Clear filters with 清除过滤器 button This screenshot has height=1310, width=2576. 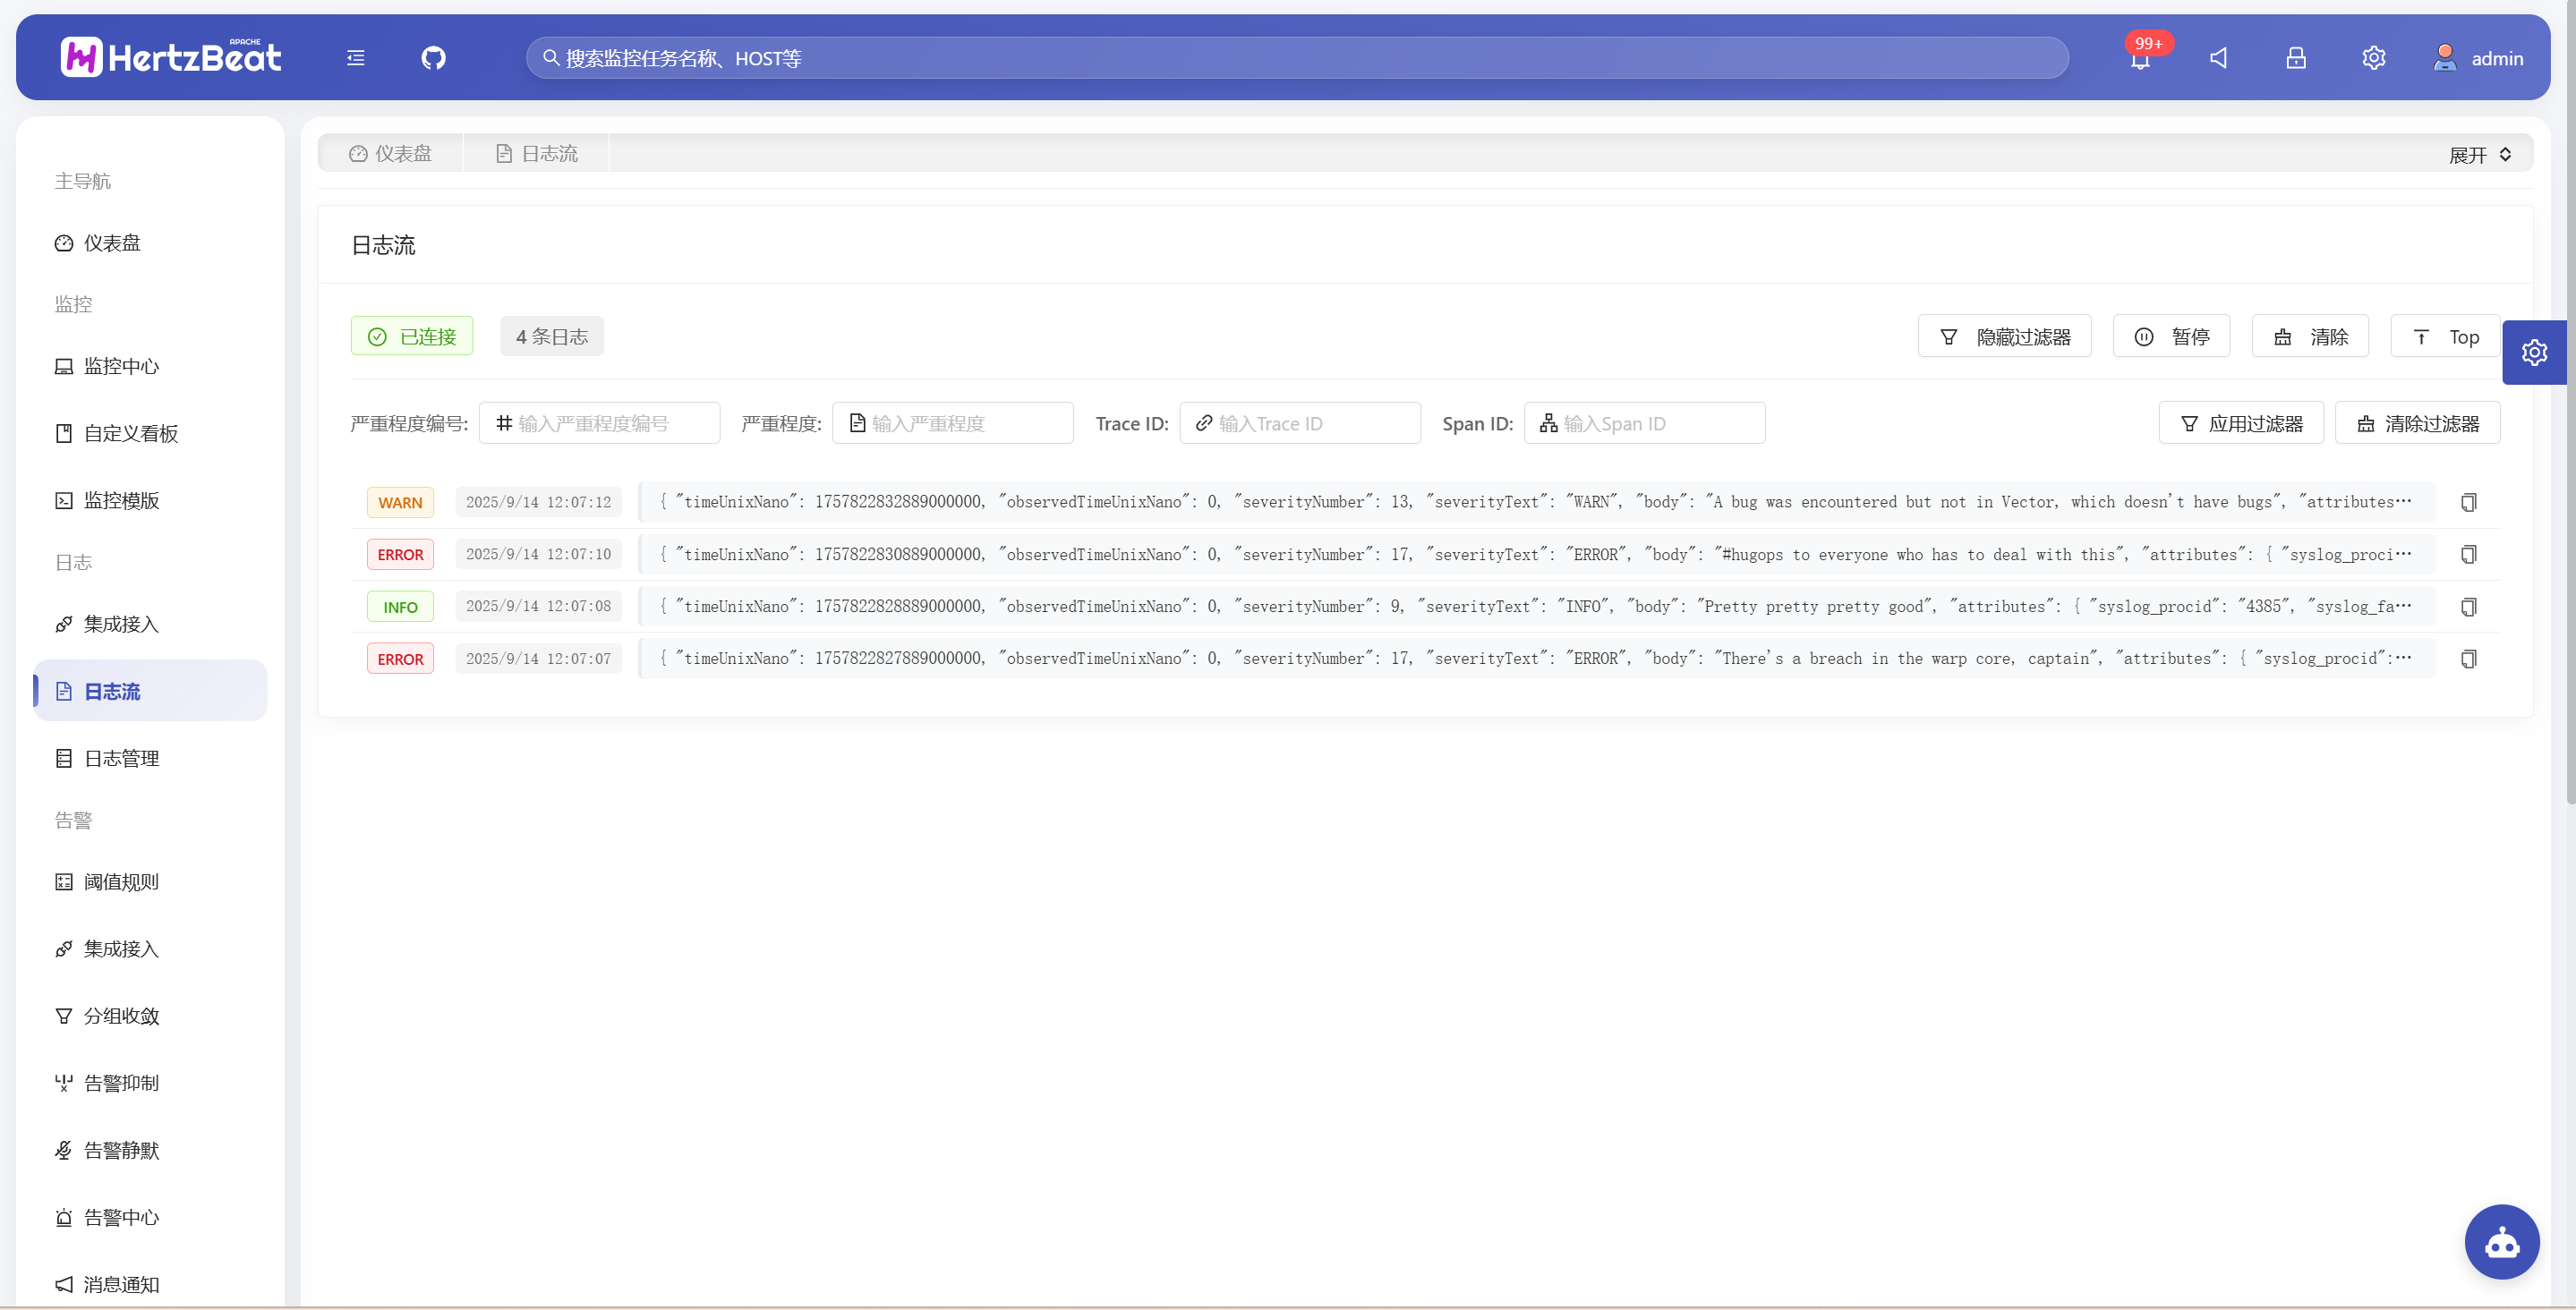(2417, 423)
